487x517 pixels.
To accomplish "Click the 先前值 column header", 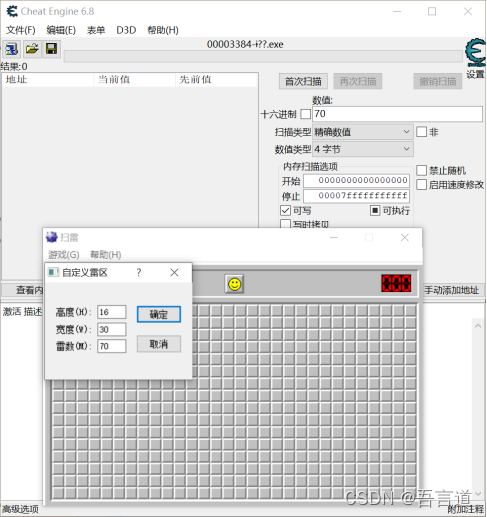I will [x=216, y=80].
